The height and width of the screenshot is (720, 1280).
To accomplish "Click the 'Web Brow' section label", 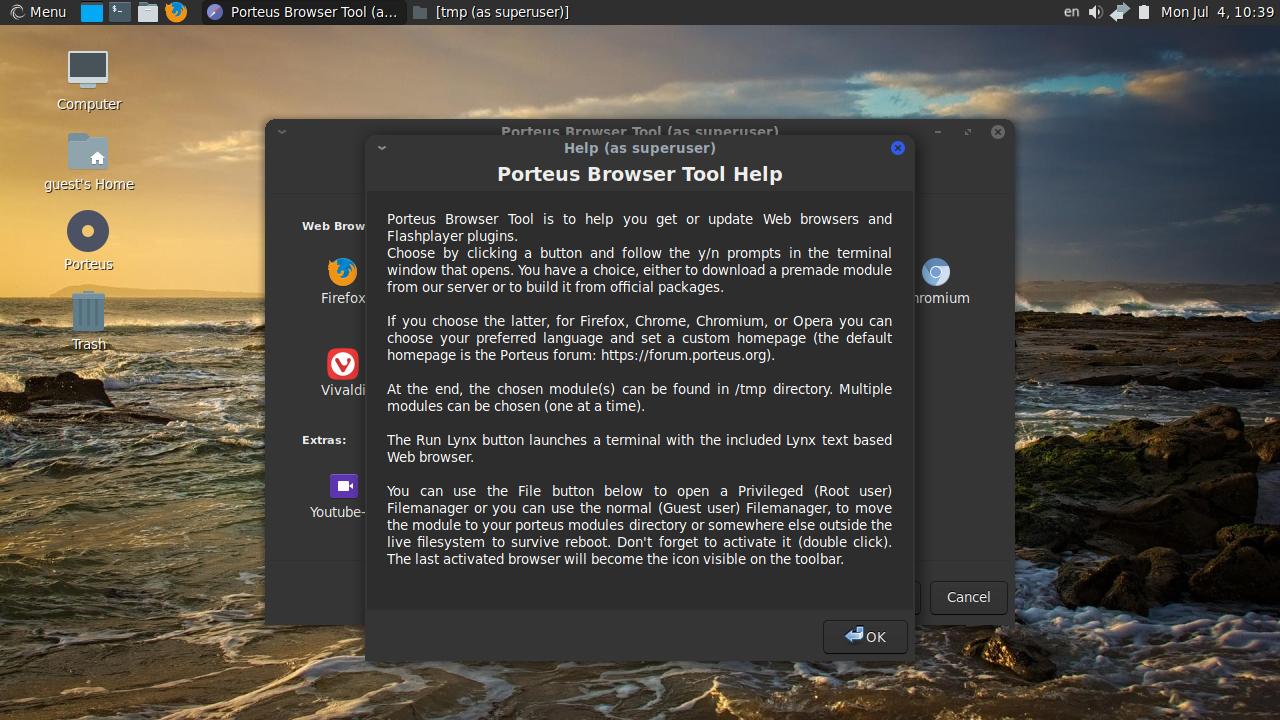I will coord(333,226).
